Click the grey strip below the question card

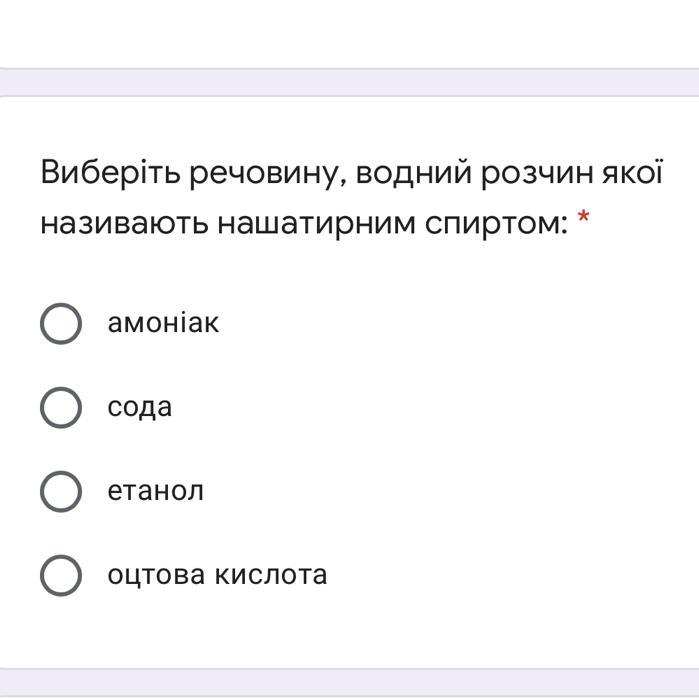coord(350,684)
